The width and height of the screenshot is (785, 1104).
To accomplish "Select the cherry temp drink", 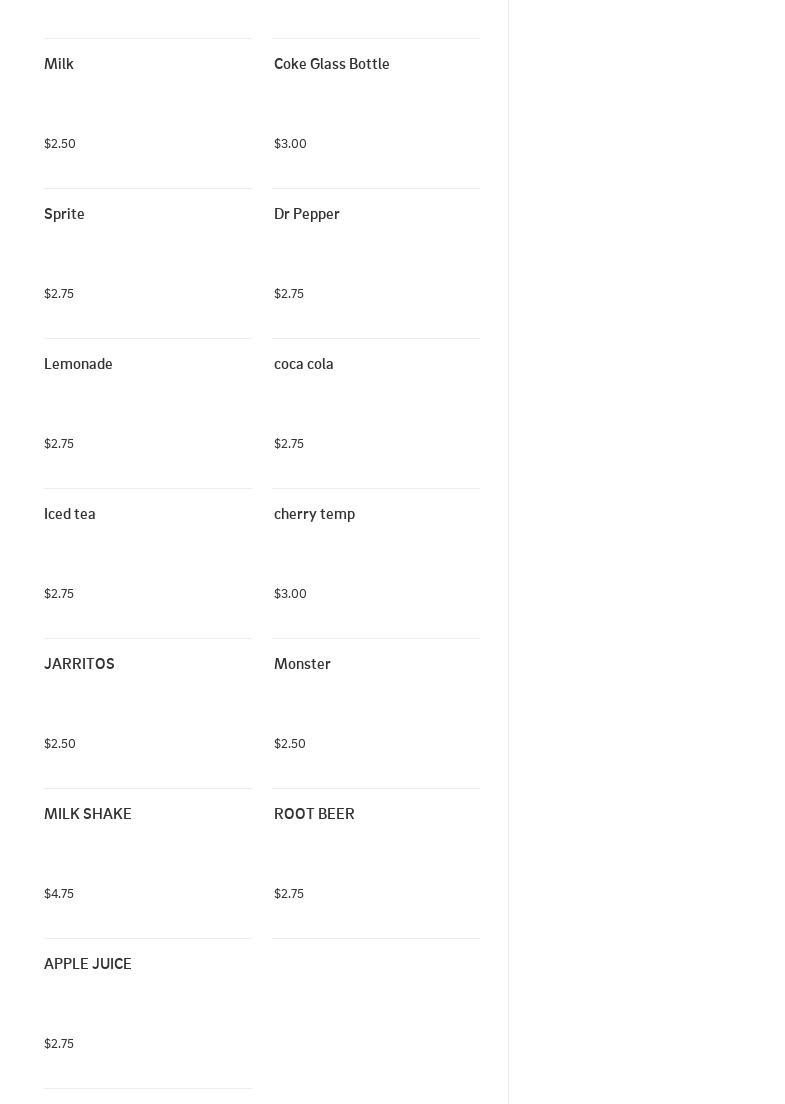I will [x=314, y=514].
